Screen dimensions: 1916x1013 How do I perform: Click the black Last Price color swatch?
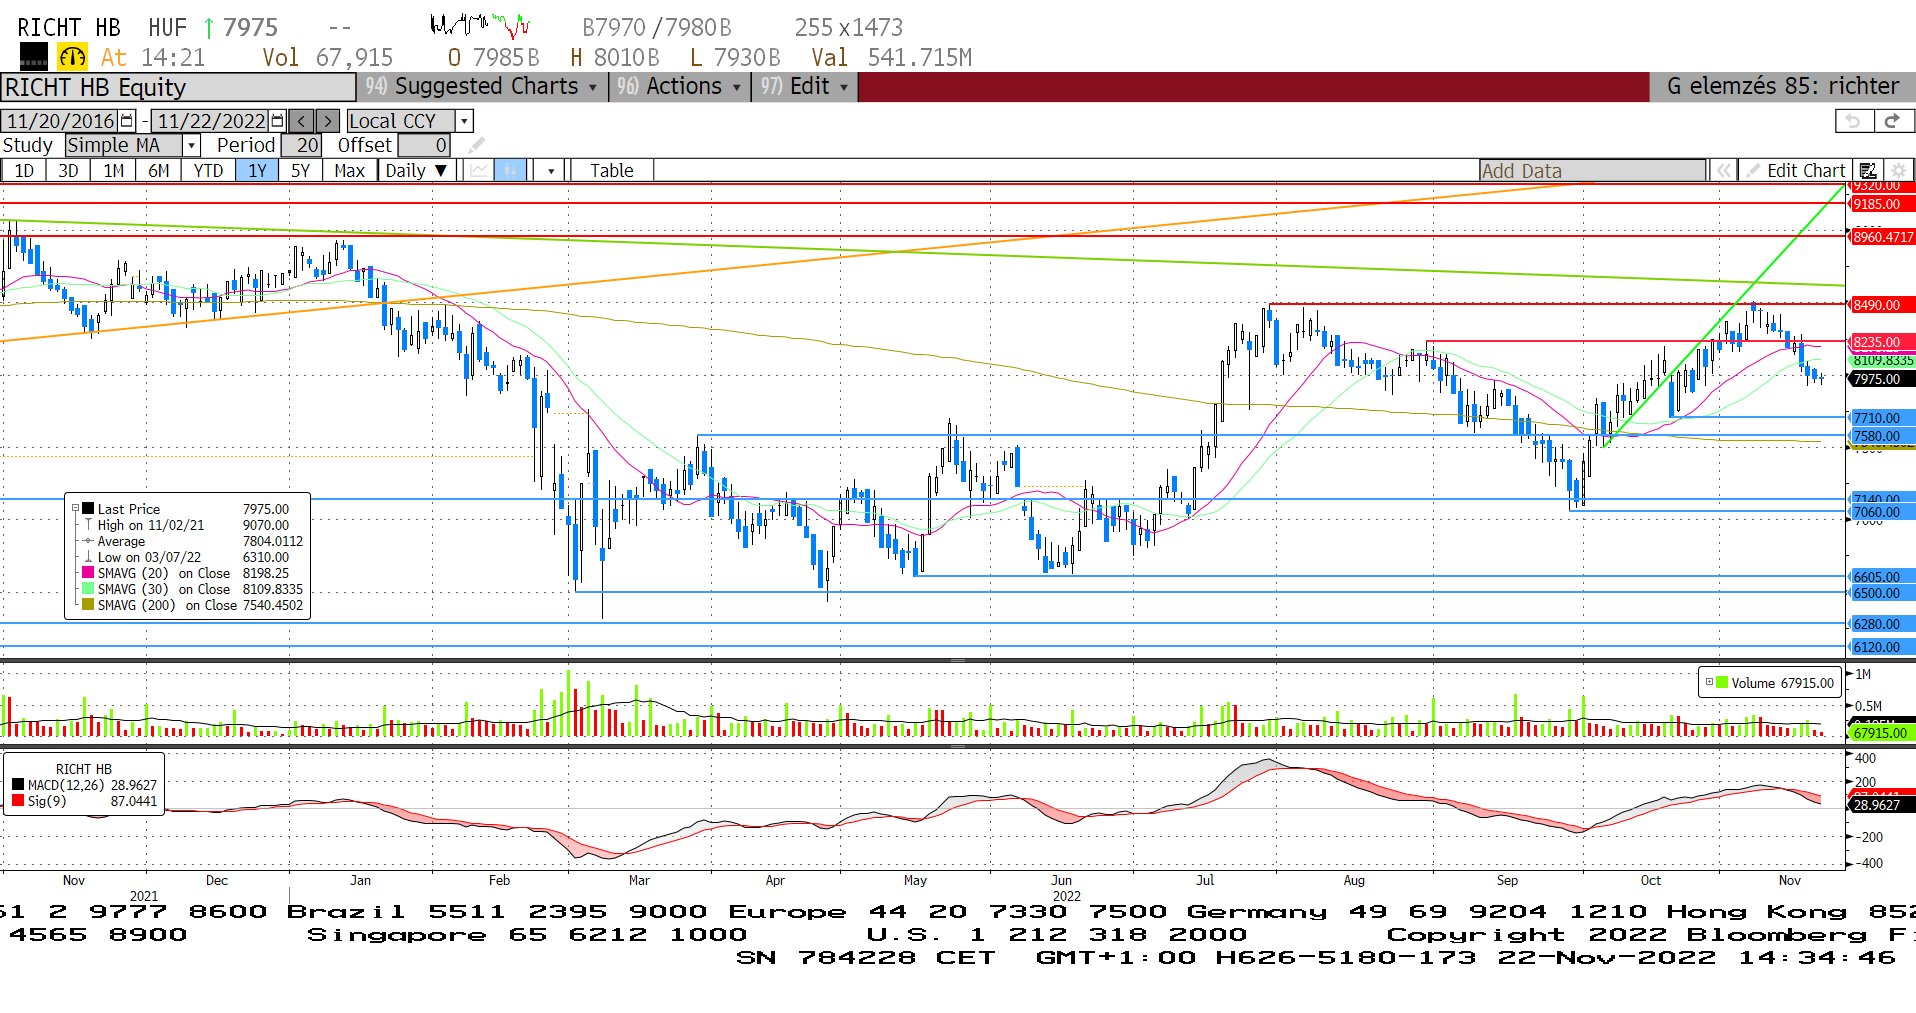[x=88, y=508]
